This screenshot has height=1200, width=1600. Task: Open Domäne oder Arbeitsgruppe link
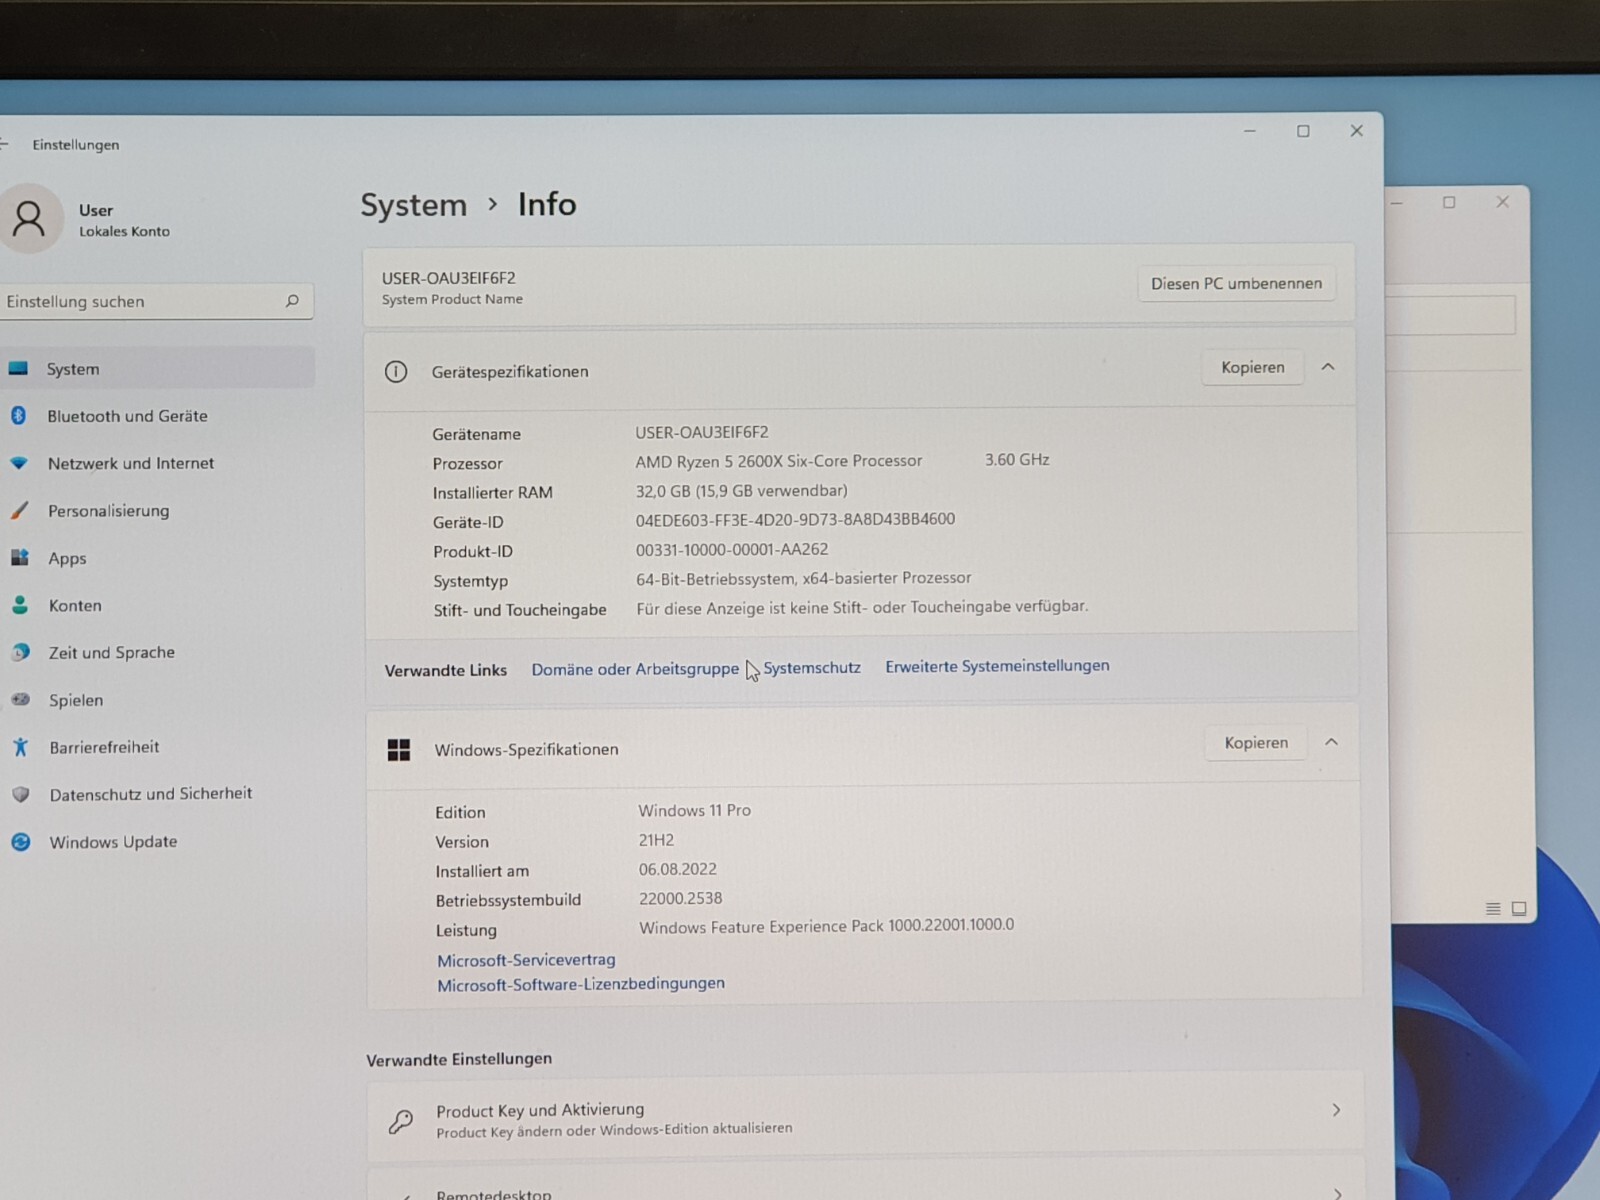point(635,669)
